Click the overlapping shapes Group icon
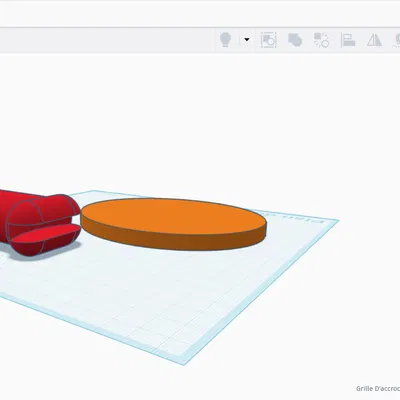Viewport: 400px width, 400px height. pyautogui.click(x=295, y=40)
